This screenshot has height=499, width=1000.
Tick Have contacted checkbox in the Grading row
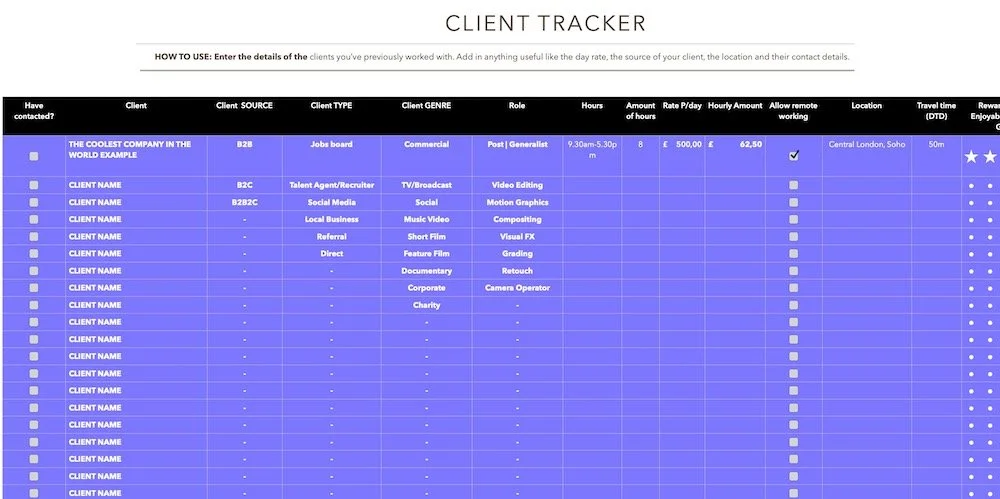(34, 253)
